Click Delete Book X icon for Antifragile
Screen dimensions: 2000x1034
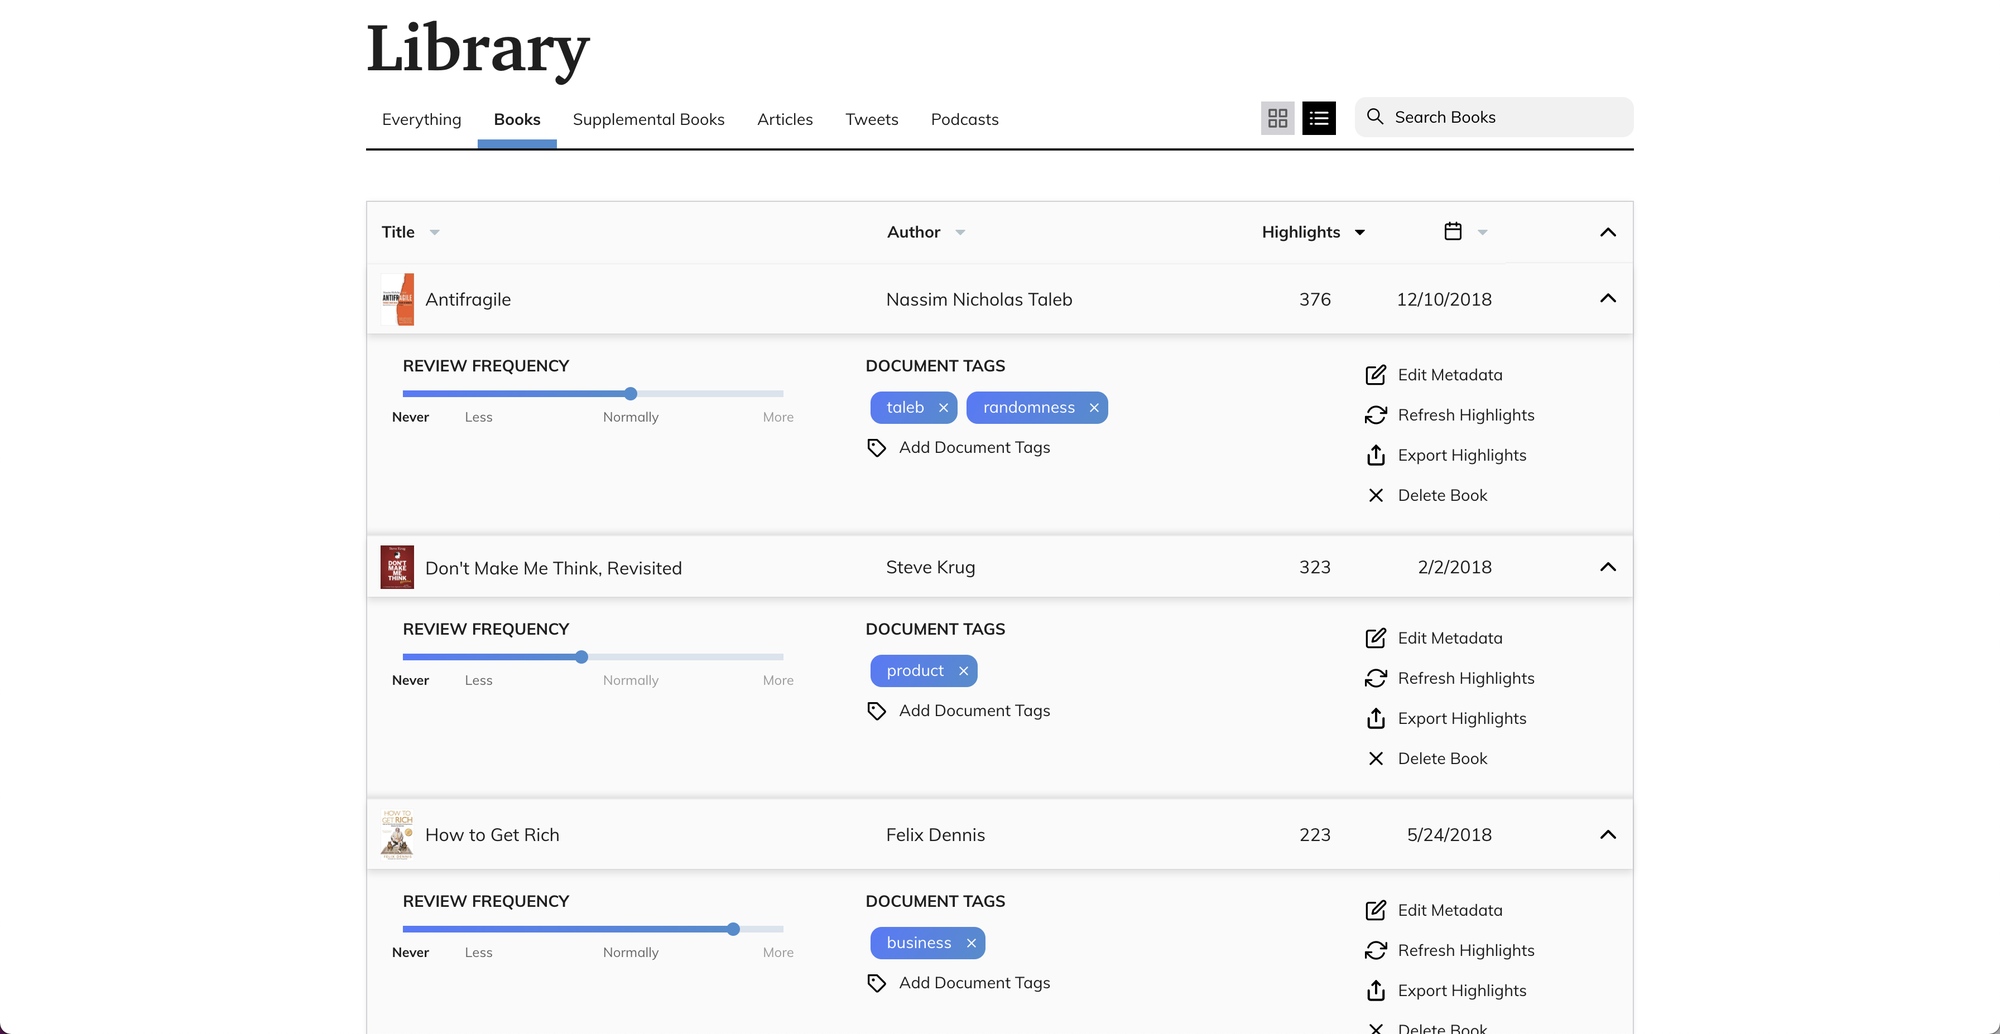[x=1376, y=495]
